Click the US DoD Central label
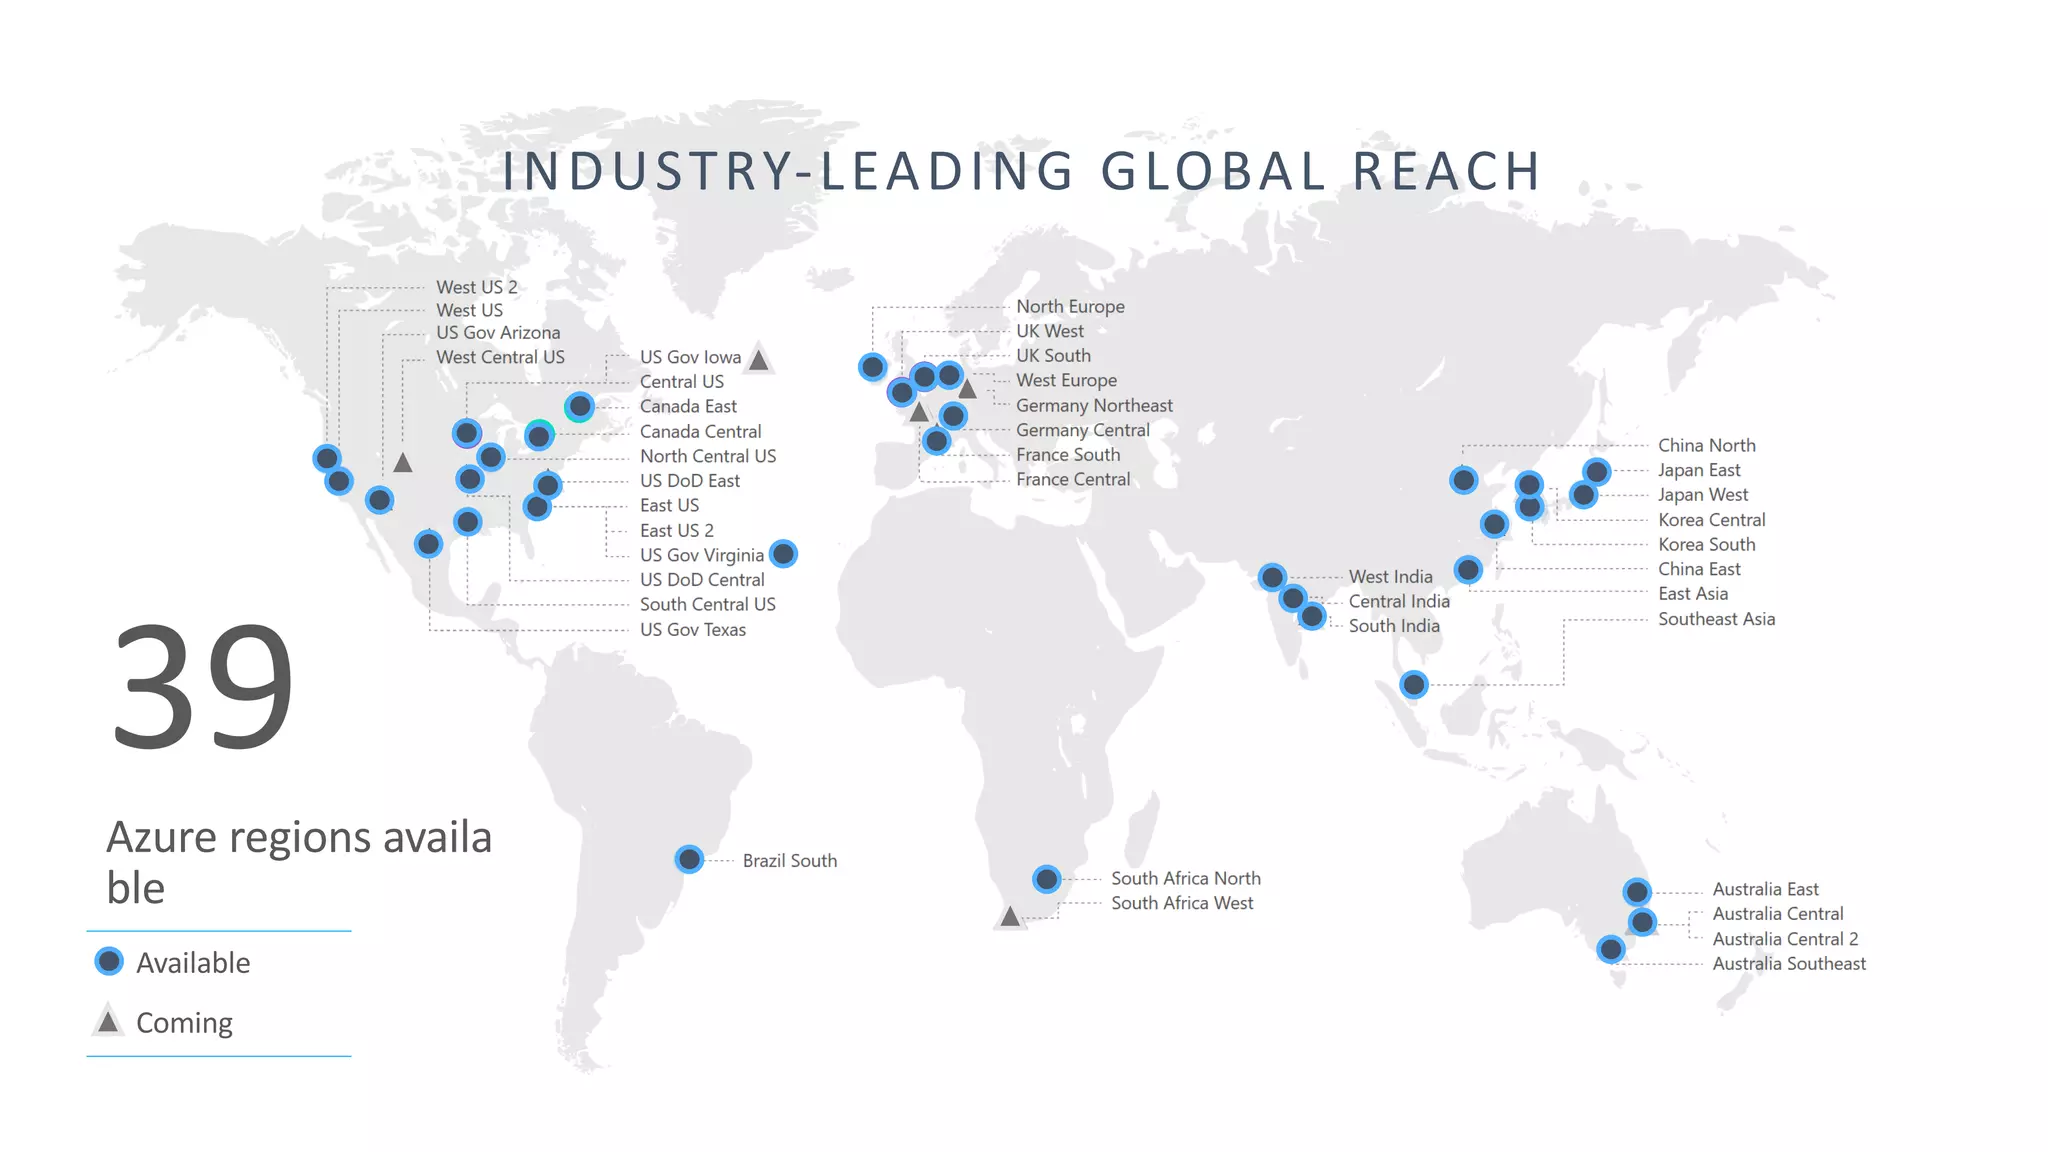This screenshot has width=2048, height=1152. coord(702,580)
